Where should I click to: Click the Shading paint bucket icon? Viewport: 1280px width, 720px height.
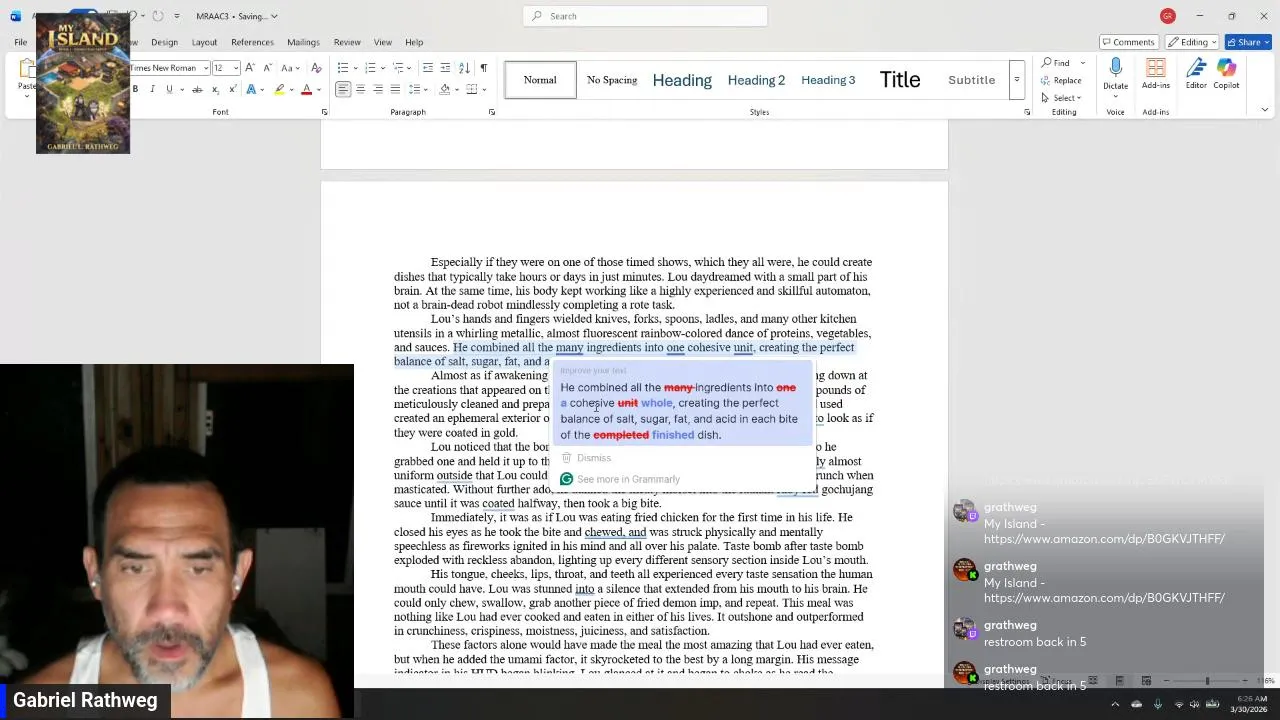(x=443, y=89)
